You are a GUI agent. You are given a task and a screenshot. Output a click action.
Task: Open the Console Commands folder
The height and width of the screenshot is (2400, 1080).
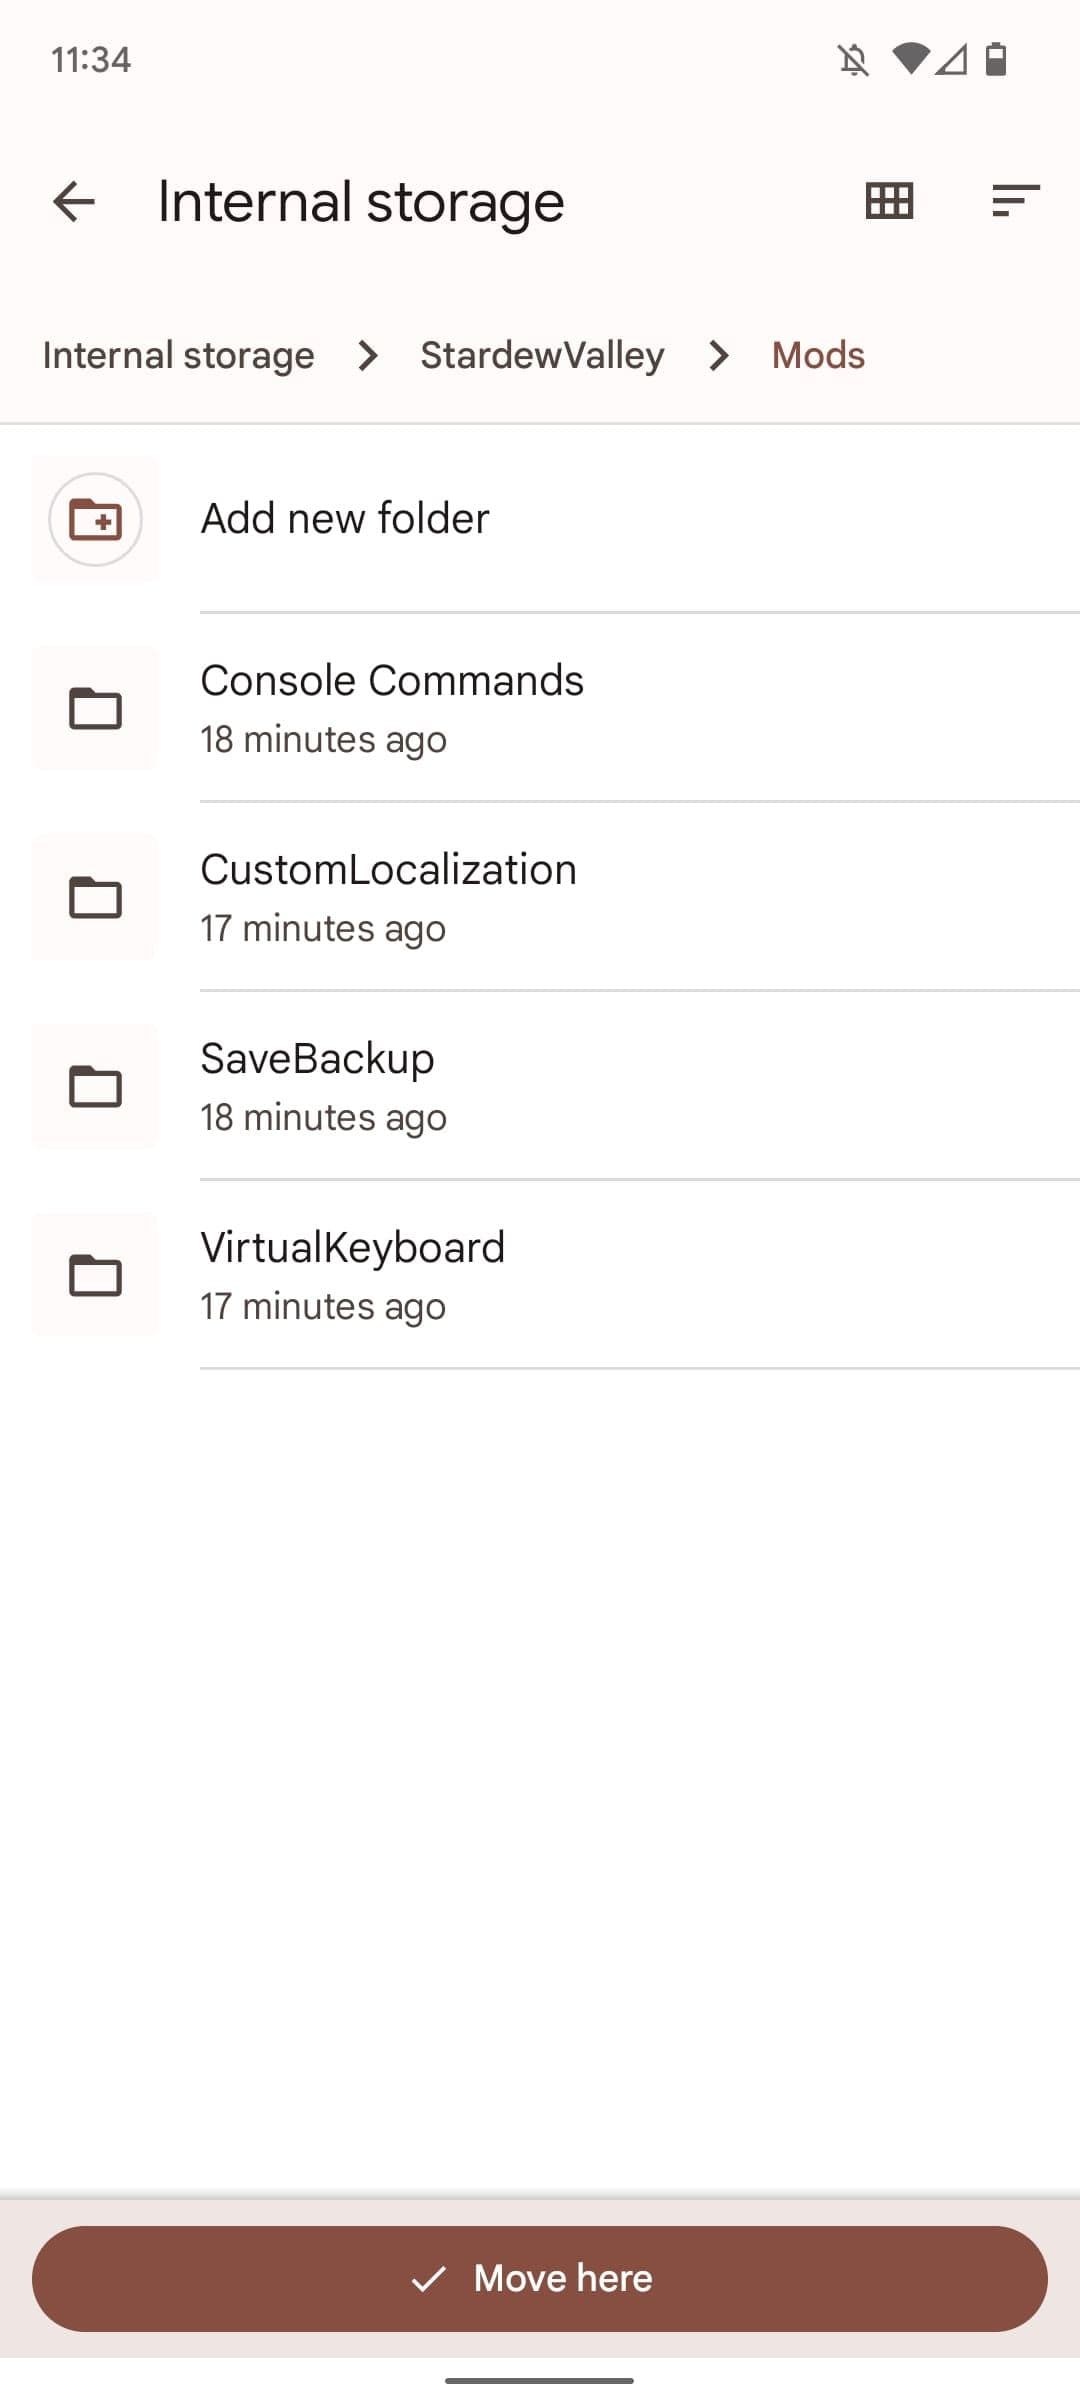pos(392,682)
